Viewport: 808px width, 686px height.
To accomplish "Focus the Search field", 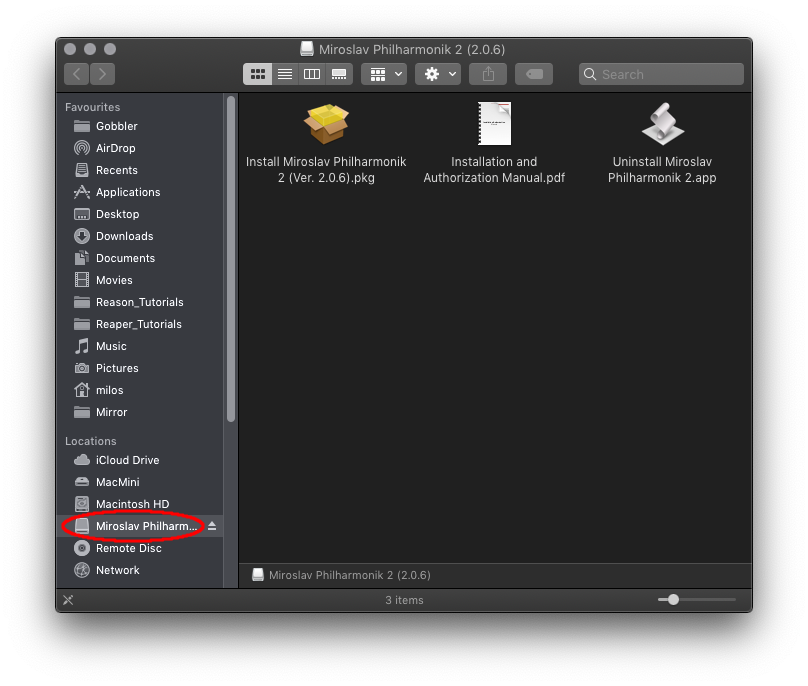I will [x=661, y=74].
